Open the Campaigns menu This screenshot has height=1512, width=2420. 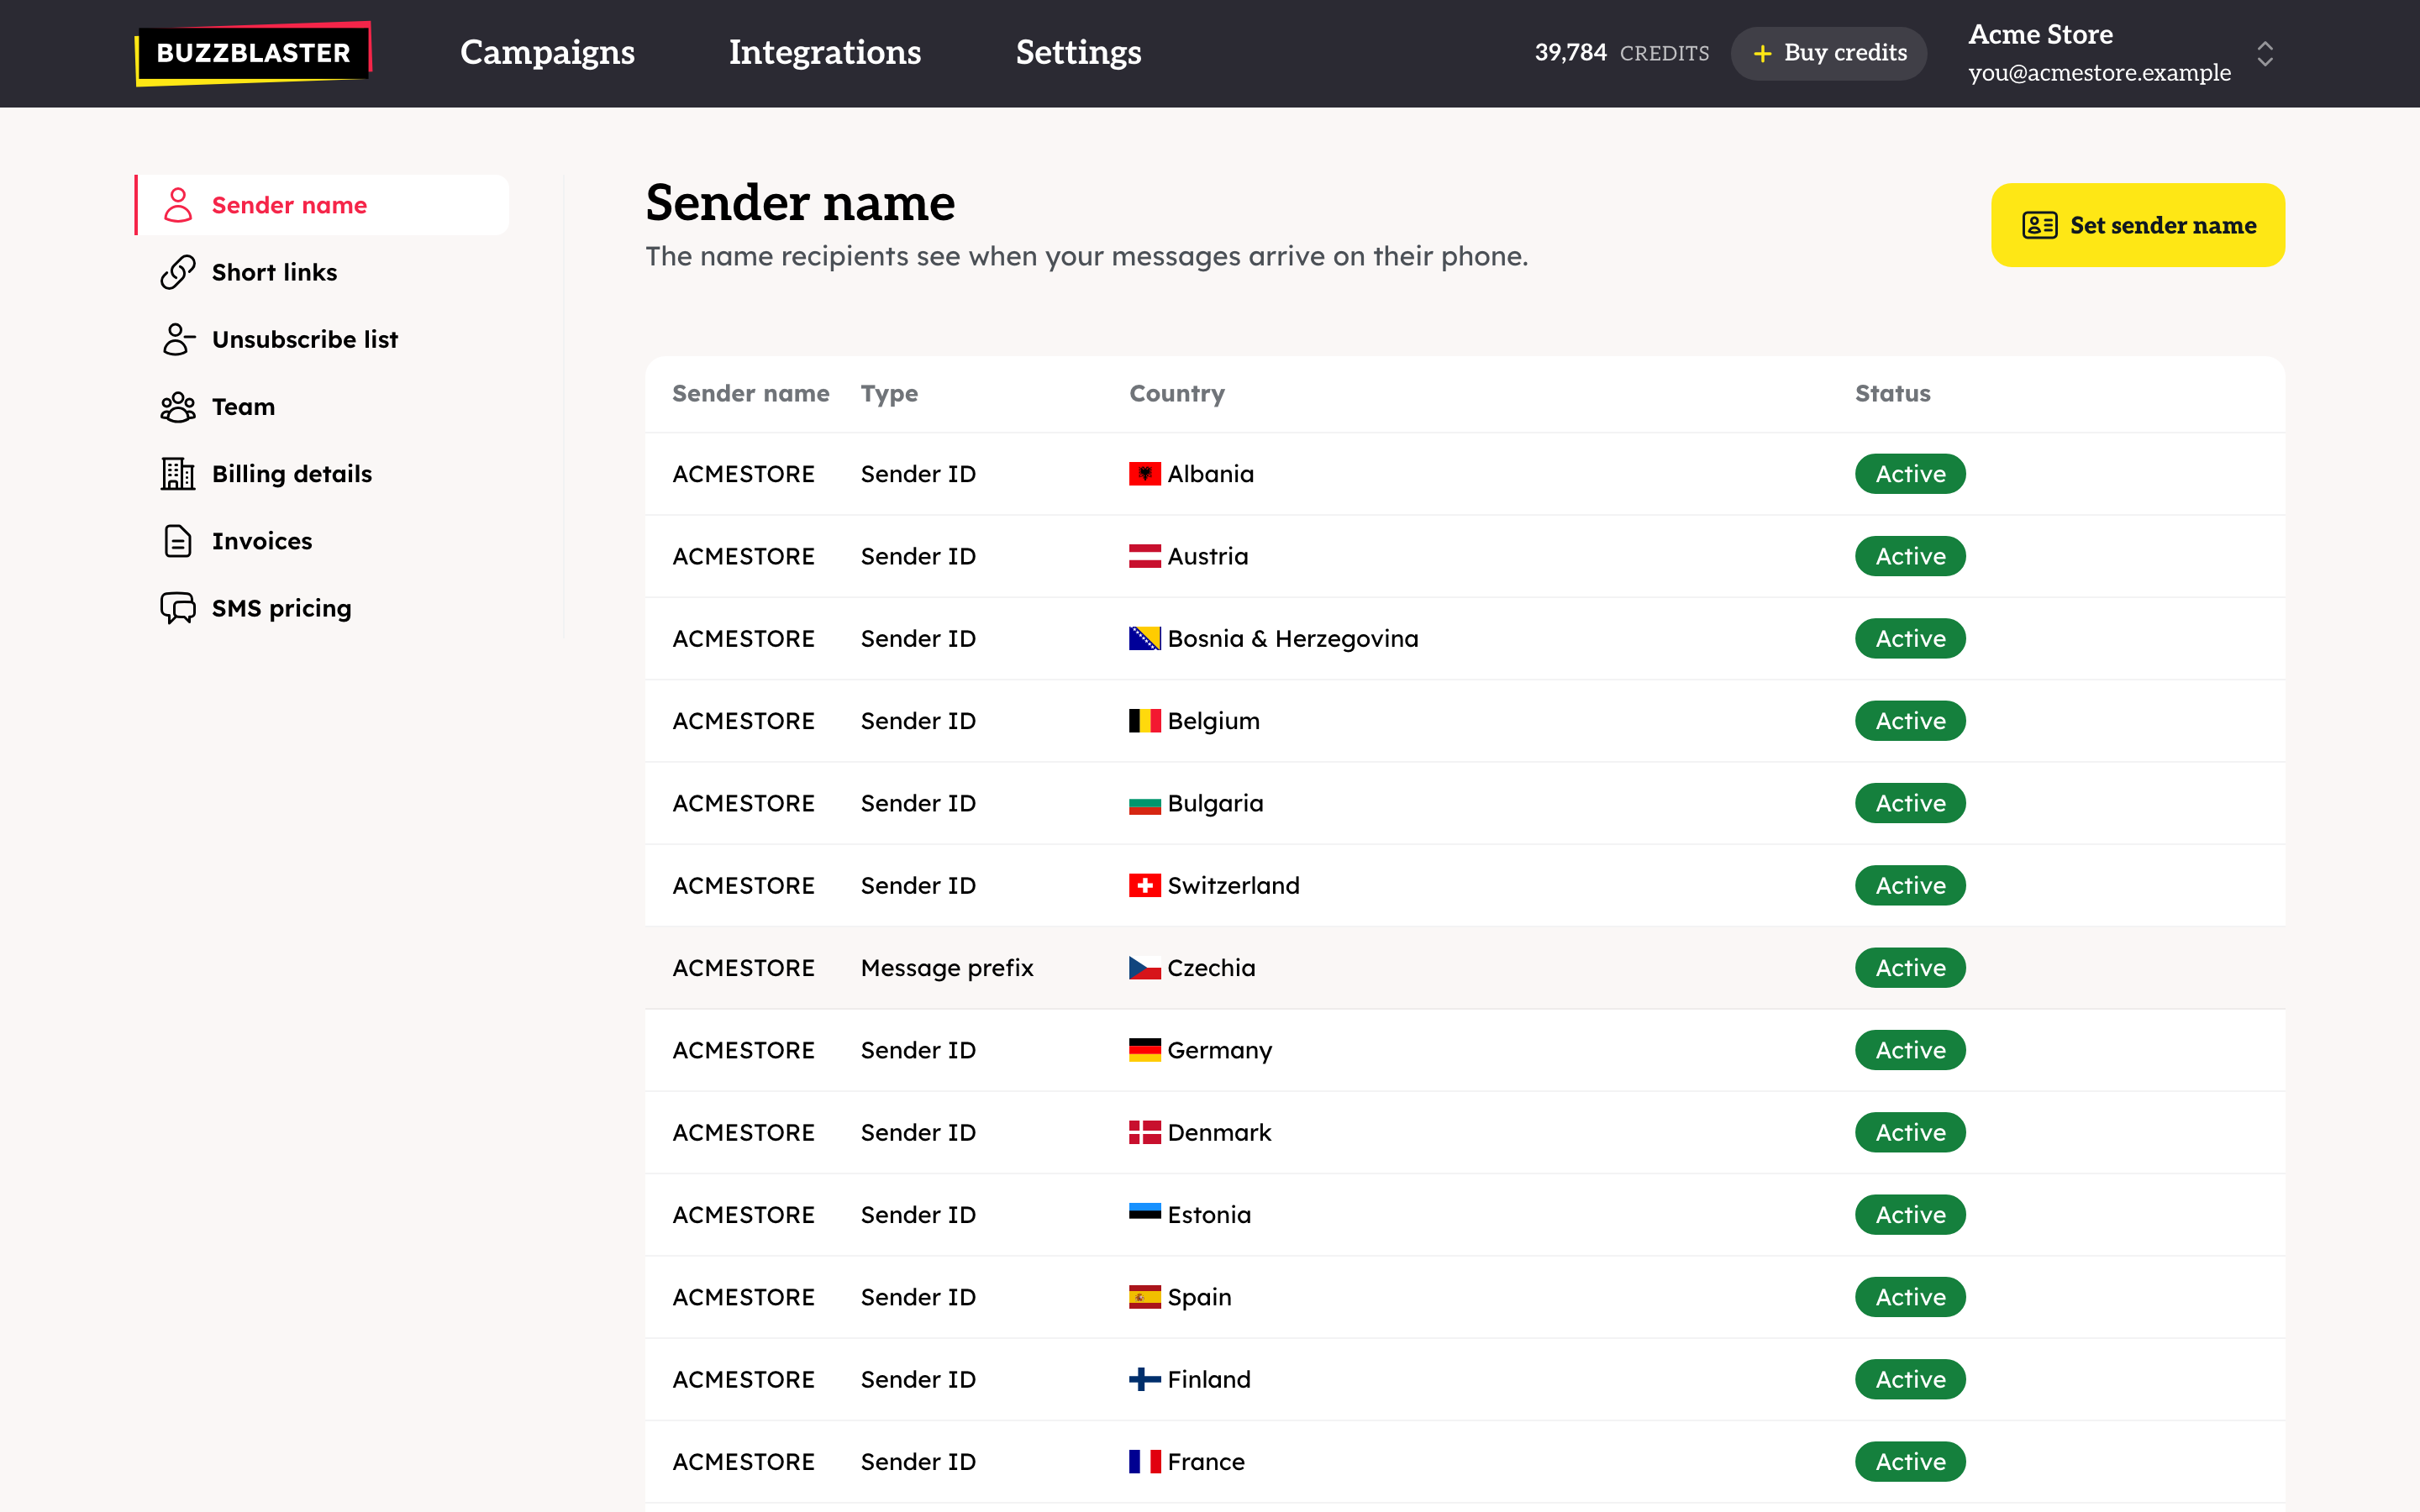pyautogui.click(x=547, y=52)
